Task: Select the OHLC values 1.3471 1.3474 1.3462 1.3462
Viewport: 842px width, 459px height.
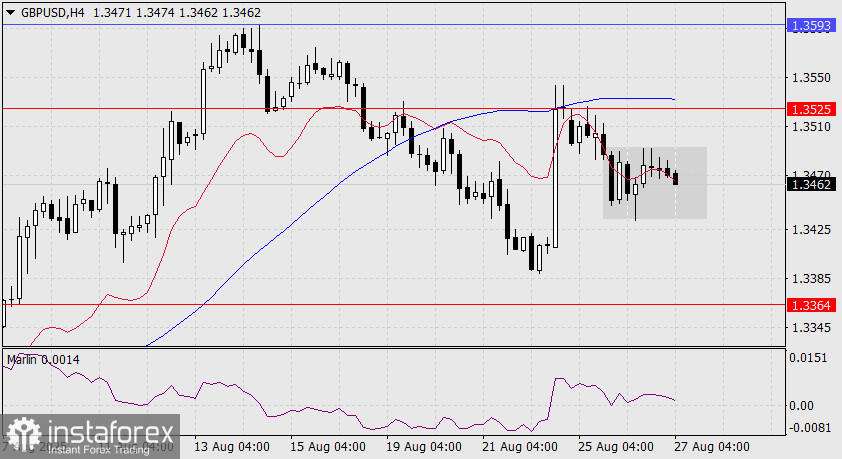Action: pos(177,12)
